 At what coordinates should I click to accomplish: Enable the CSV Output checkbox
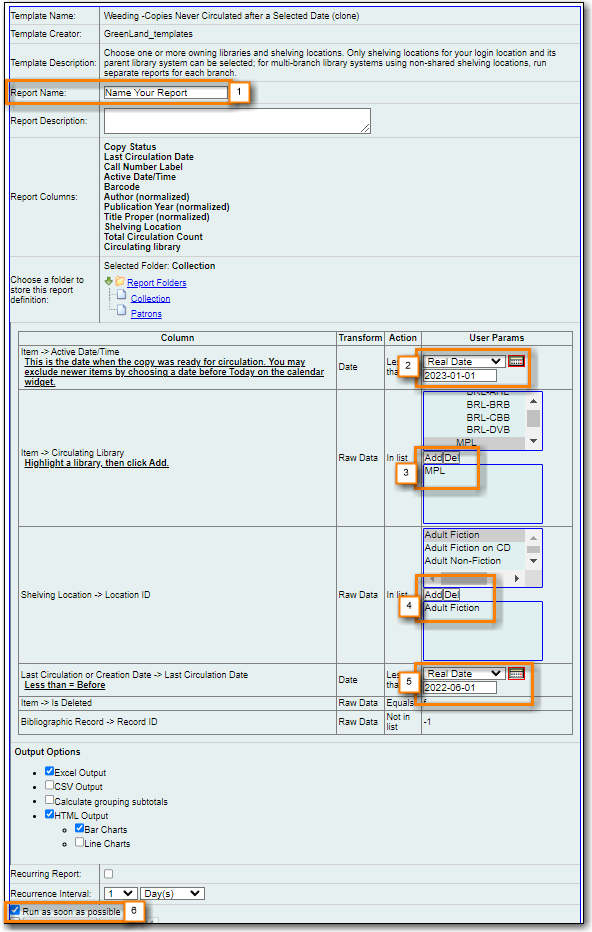coord(49,785)
